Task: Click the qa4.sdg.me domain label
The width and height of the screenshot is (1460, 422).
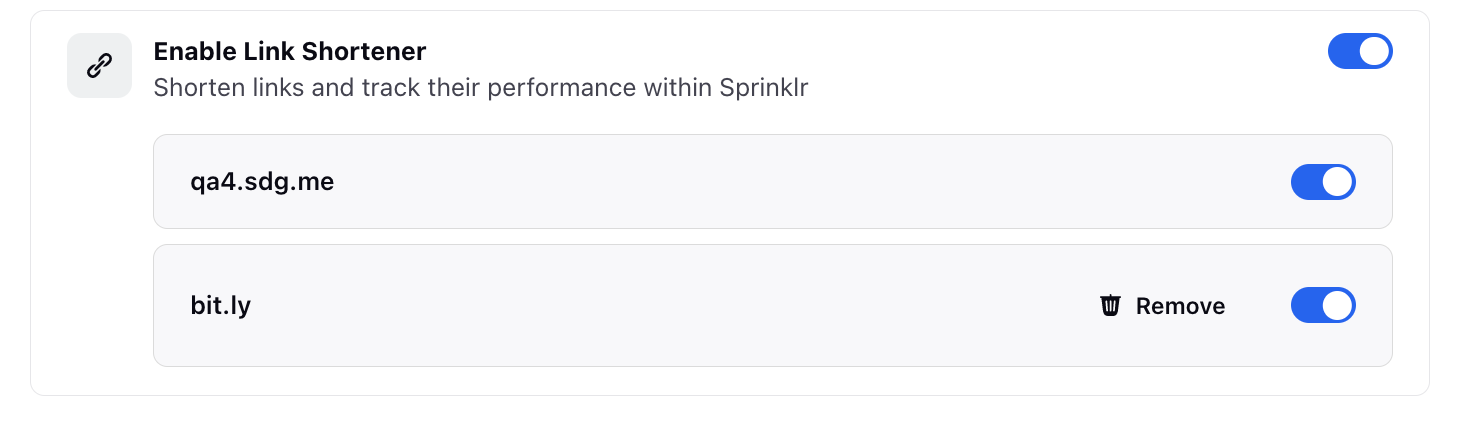Action: pyautogui.click(x=262, y=183)
